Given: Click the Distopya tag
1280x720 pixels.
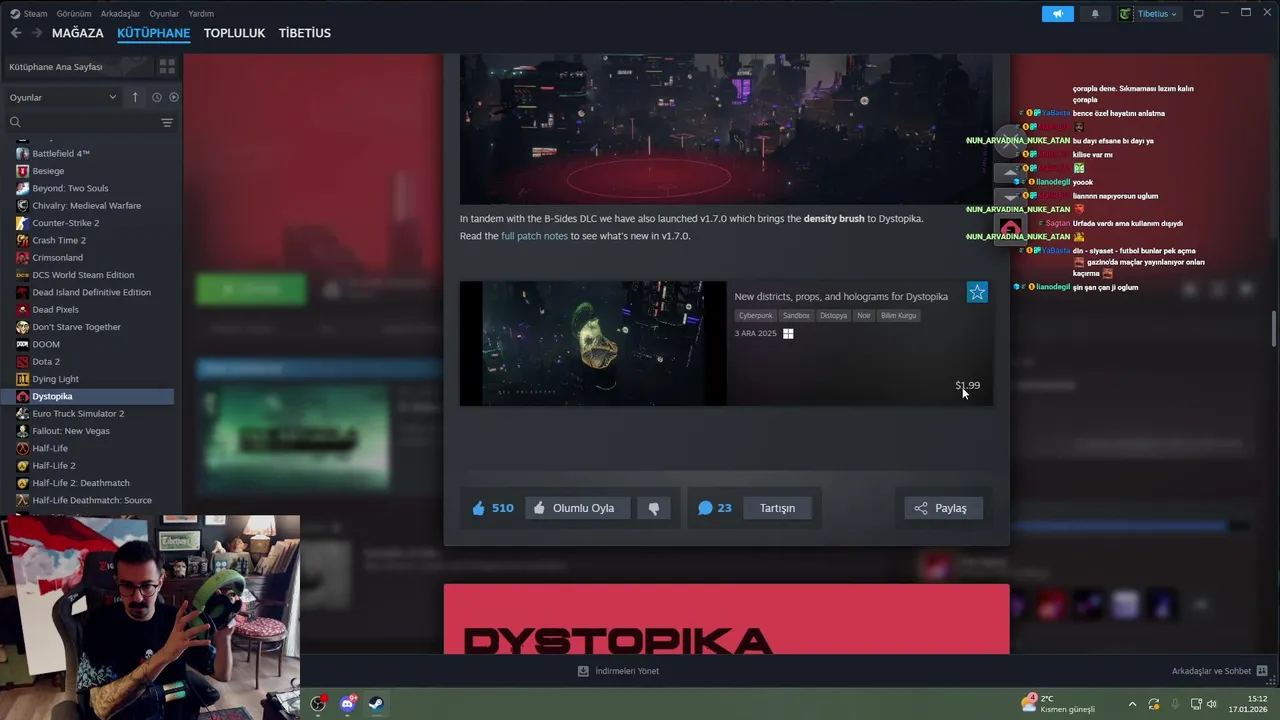Looking at the screenshot, I should 833,316.
